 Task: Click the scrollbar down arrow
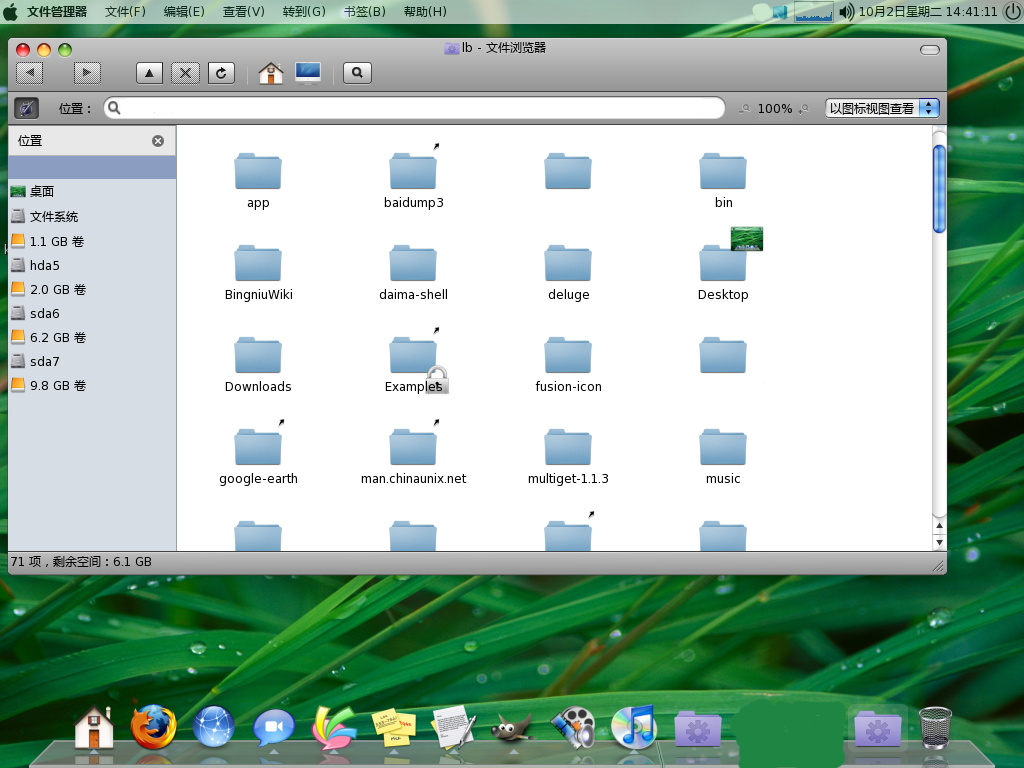(939, 542)
